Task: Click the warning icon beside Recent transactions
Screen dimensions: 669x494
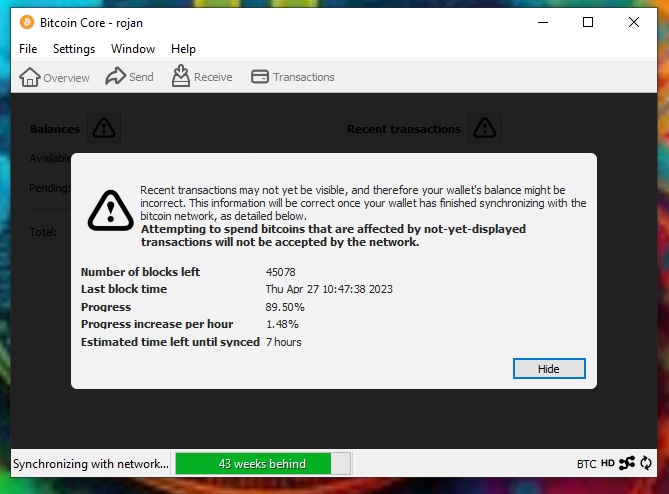Action: [x=485, y=128]
